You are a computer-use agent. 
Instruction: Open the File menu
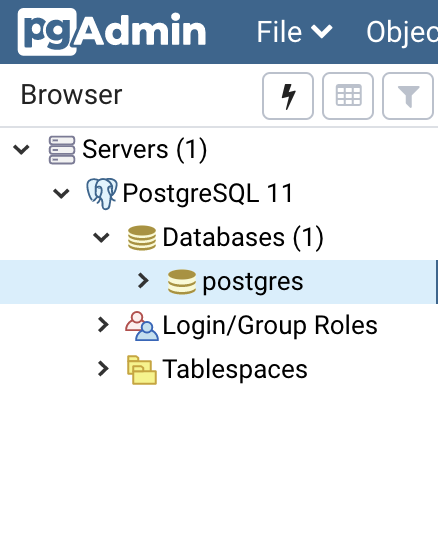coord(295,32)
